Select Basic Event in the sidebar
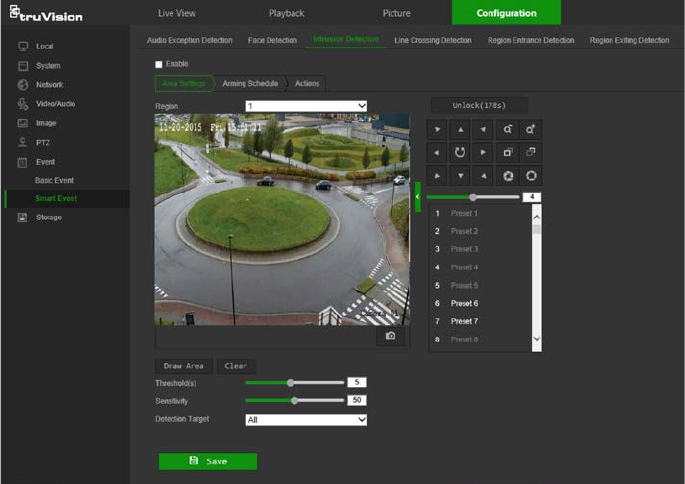685x484 pixels. [54, 180]
